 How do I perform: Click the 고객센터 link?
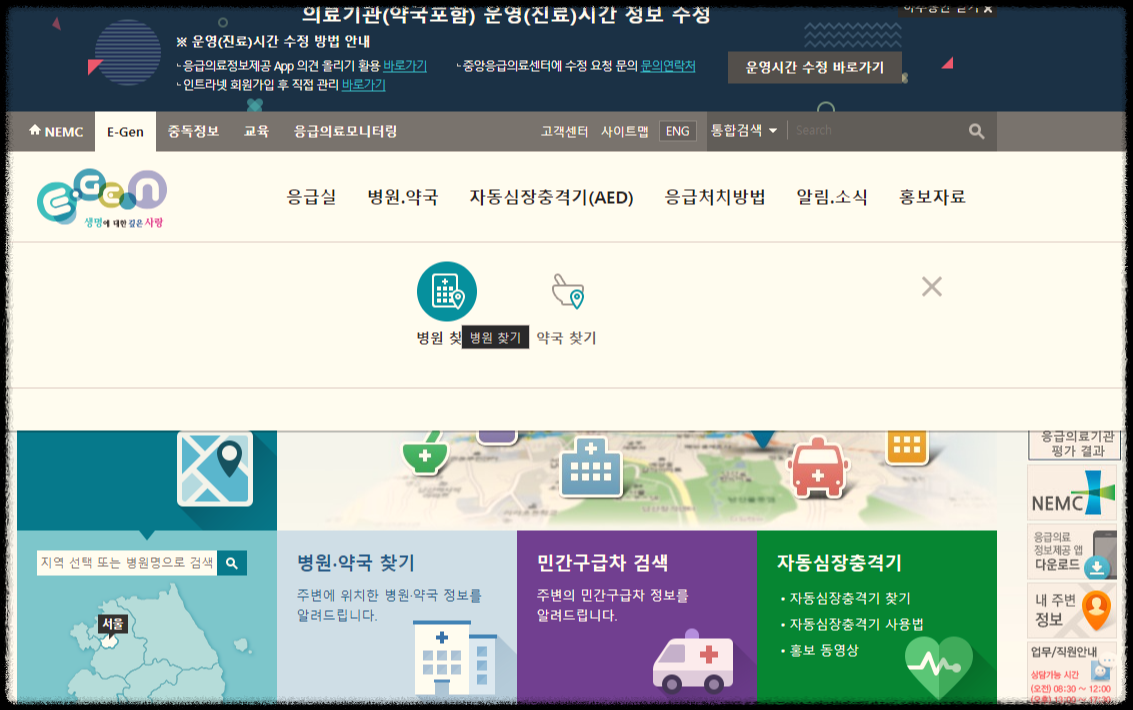coord(564,131)
